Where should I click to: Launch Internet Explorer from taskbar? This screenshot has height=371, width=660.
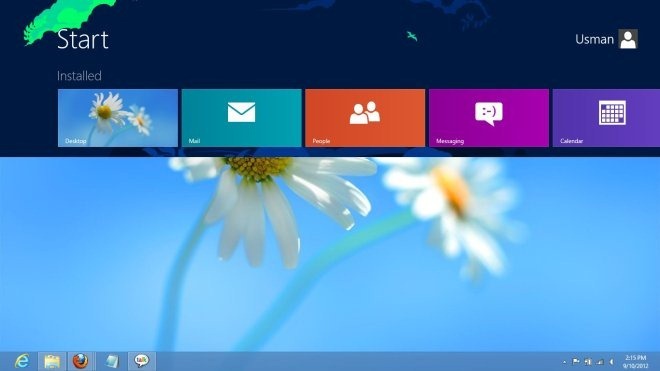point(22,361)
